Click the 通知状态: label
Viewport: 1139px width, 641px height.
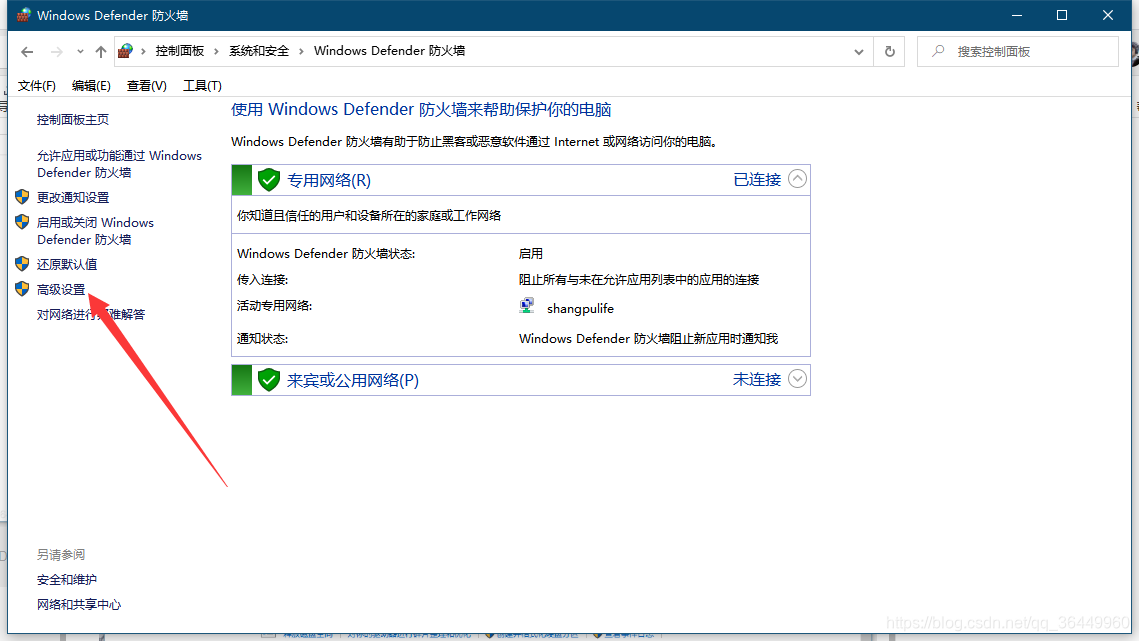click(x=262, y=339)
